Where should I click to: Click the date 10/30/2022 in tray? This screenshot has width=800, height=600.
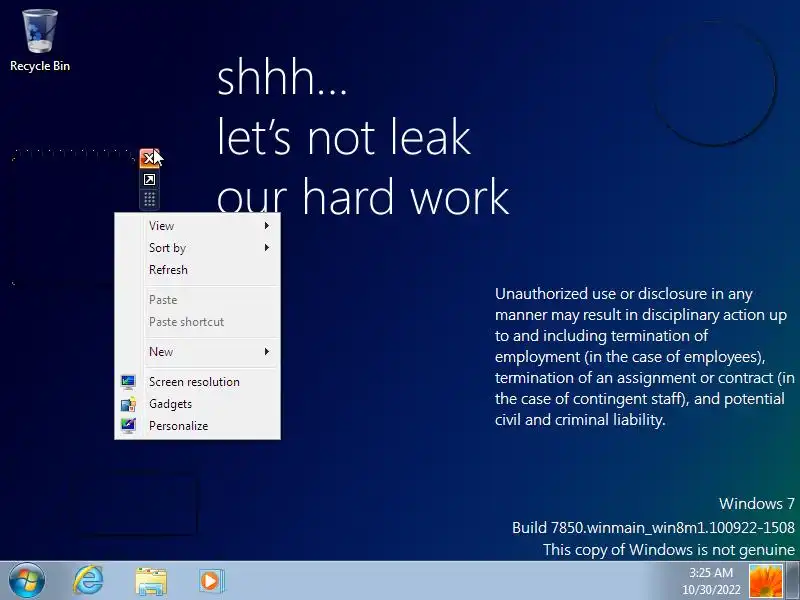coord(711,590)
